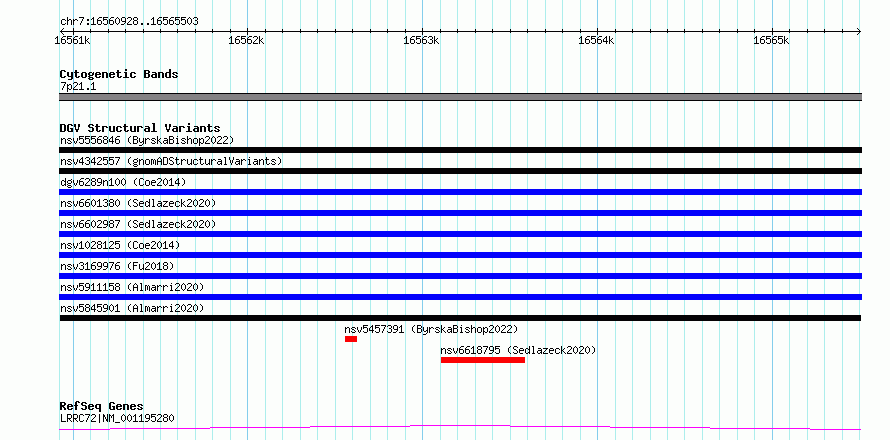
Task: Click the blue bar under dgv6289n100
Action: tap(460, 192)
